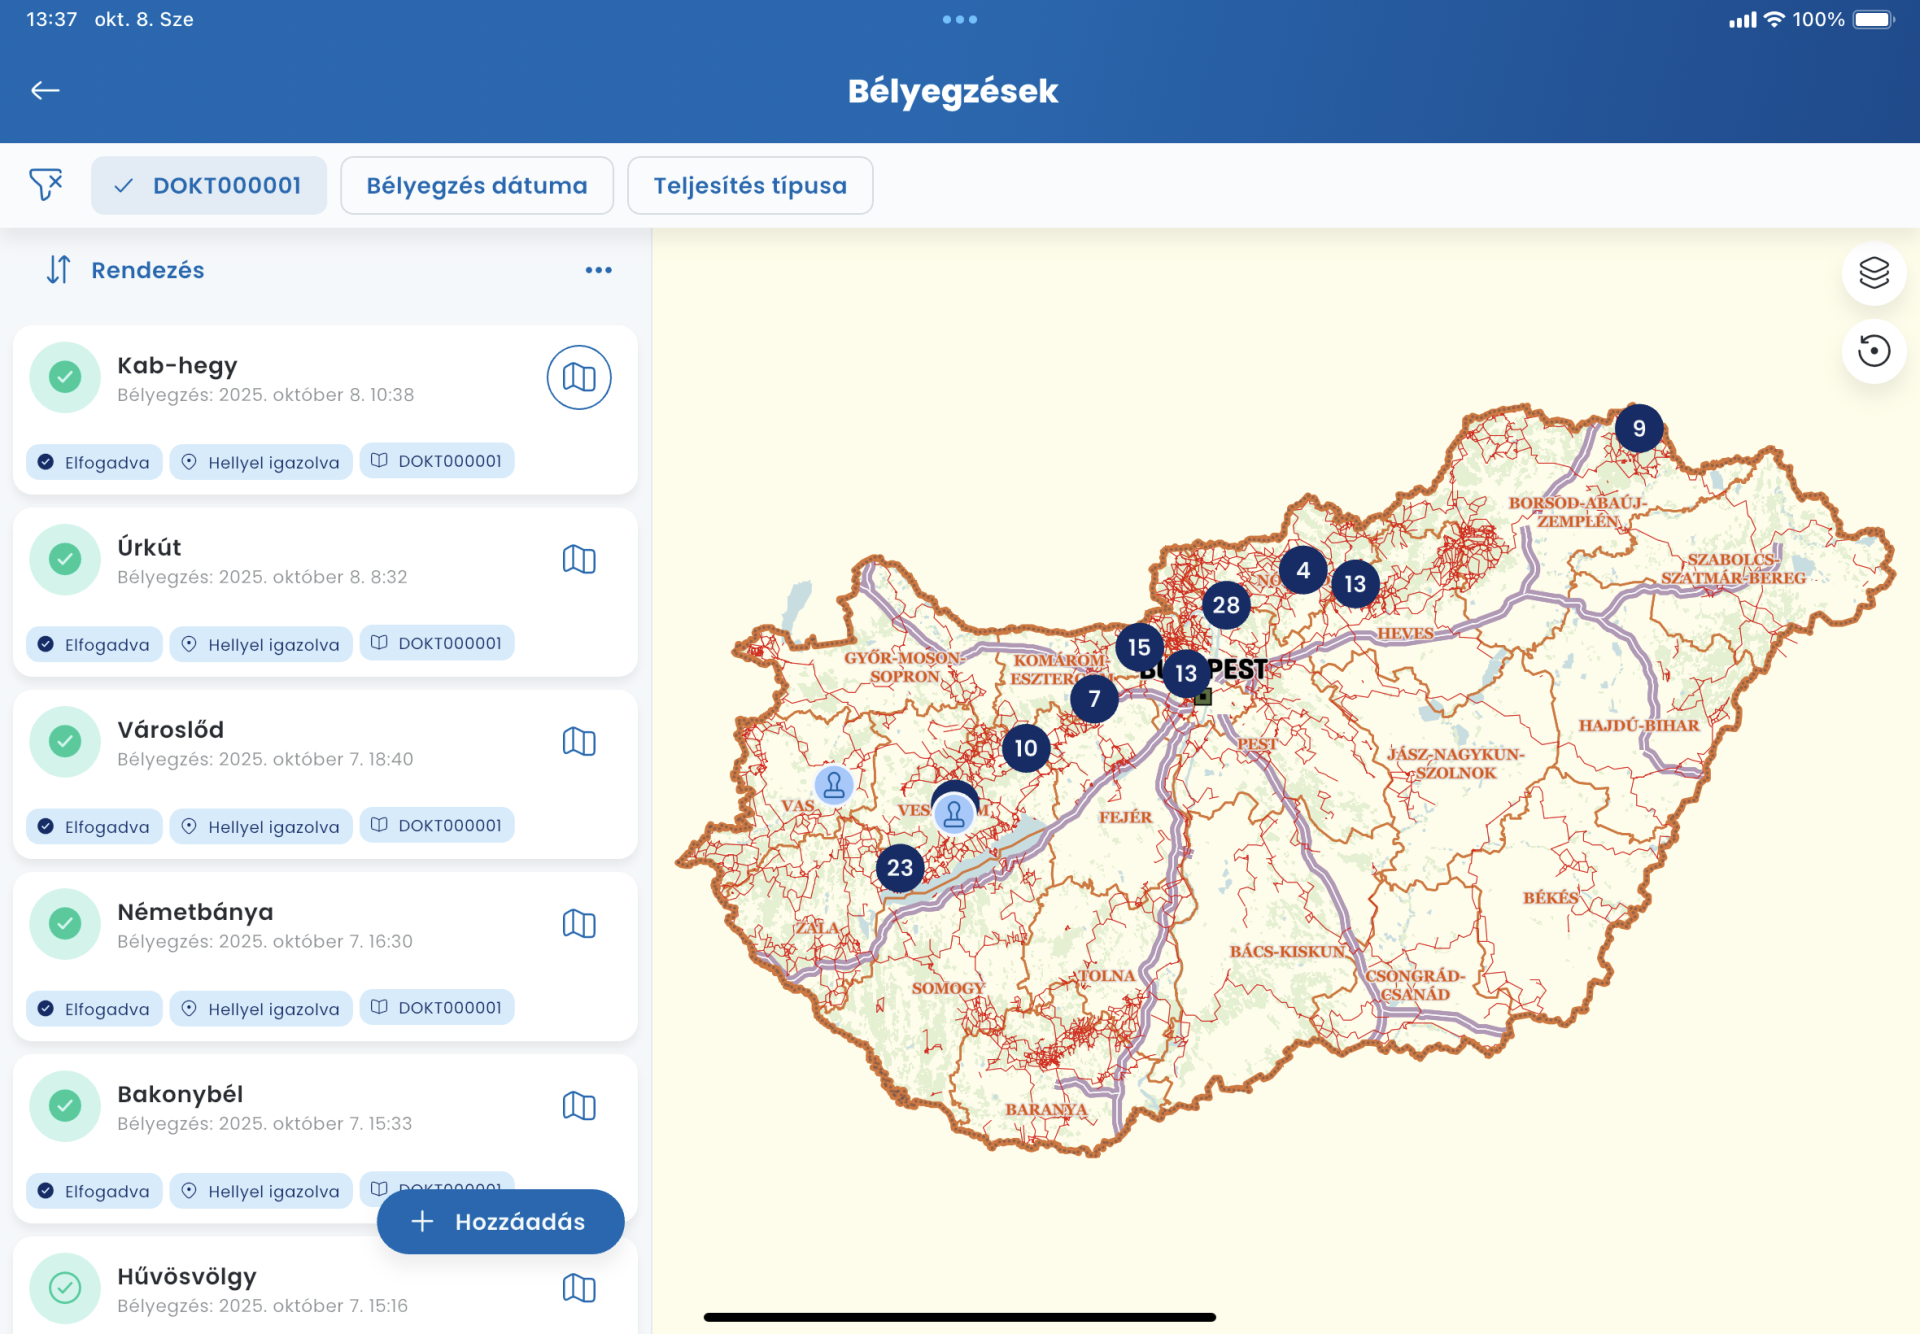Show Úrkút stamp on the map
Image resolution: width=1920 pixels, height=1334 pixels.
(578, 560)
